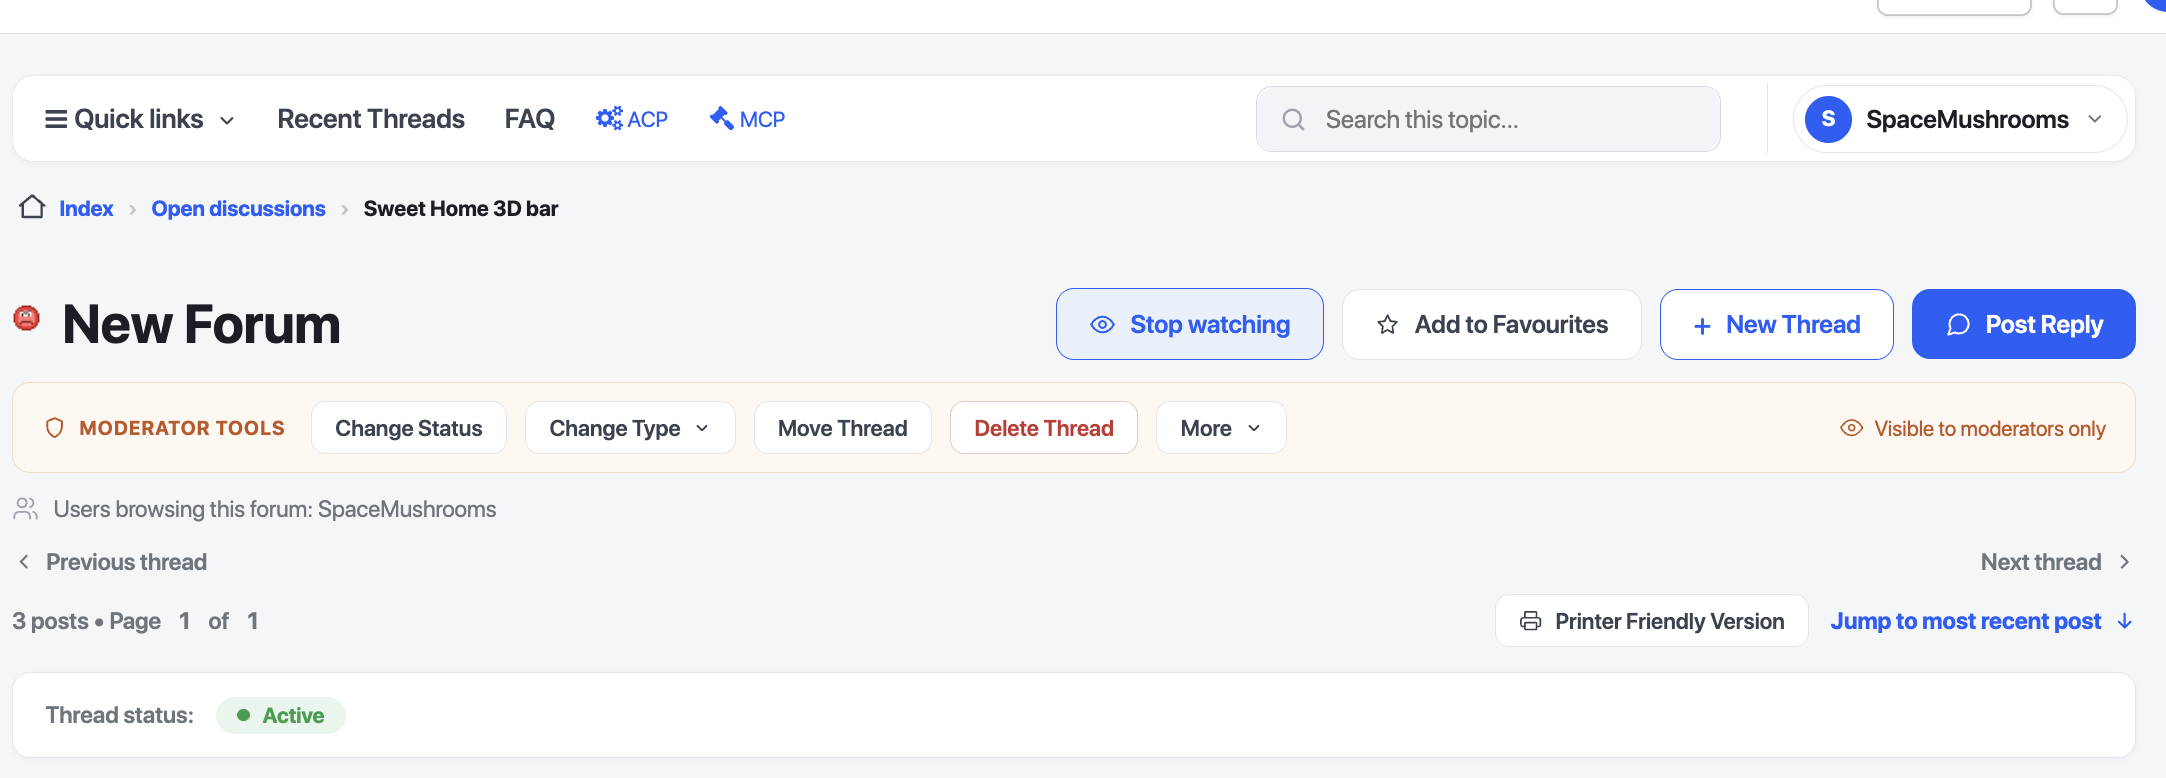Go to Recent Threads

371,119
